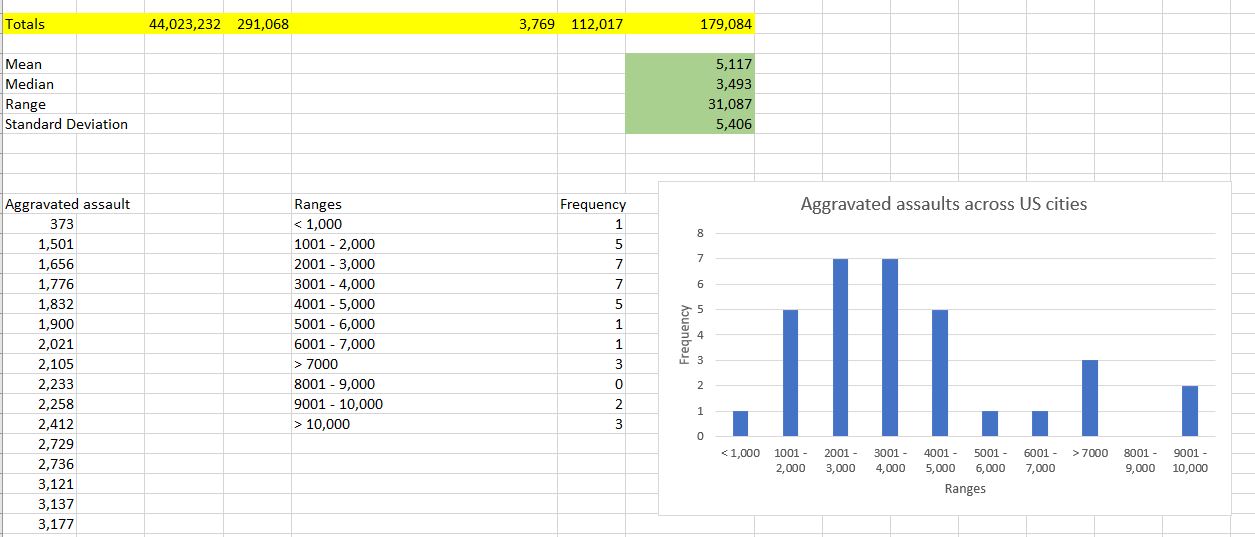Screen dimensions: 1255x537
Task: Select the vertical Frequency axis title
Action: point(685,331)
